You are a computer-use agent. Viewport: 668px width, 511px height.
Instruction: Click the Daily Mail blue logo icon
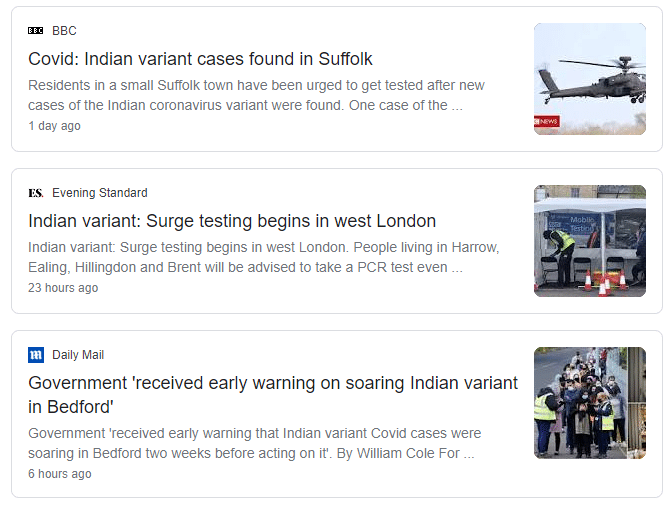(x=36, y=355)
